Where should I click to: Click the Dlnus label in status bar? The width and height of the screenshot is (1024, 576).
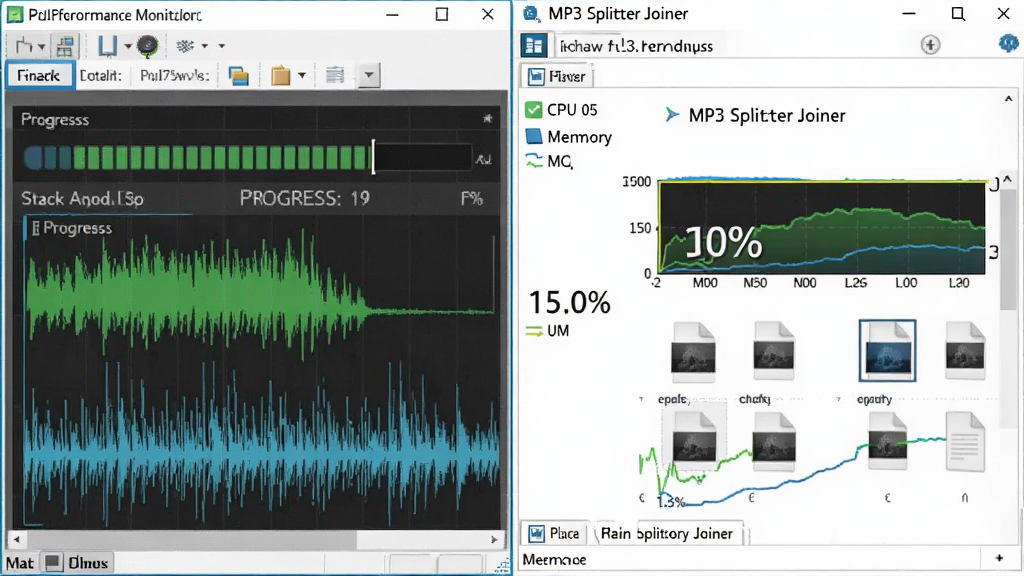[88, 563]
